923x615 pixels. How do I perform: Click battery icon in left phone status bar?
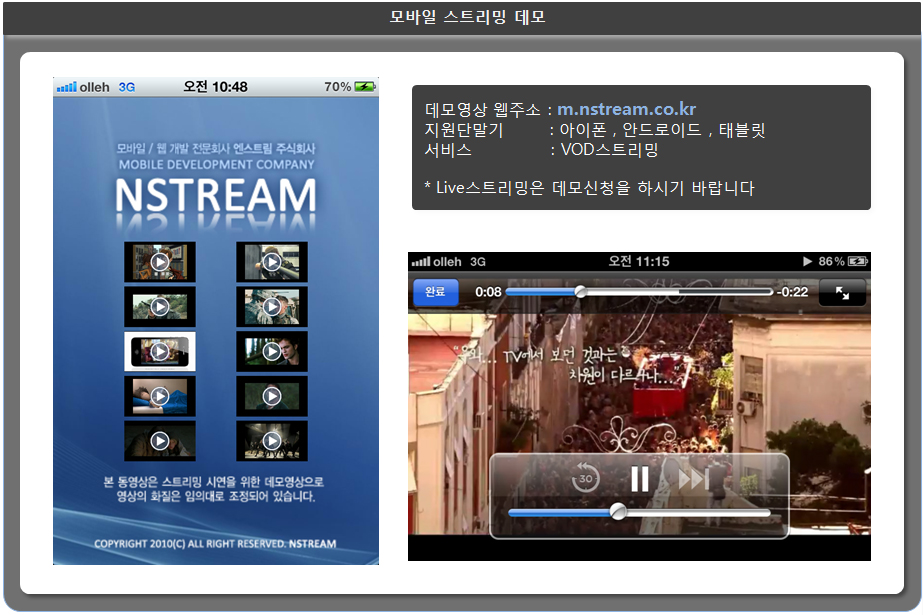[365, 87]
